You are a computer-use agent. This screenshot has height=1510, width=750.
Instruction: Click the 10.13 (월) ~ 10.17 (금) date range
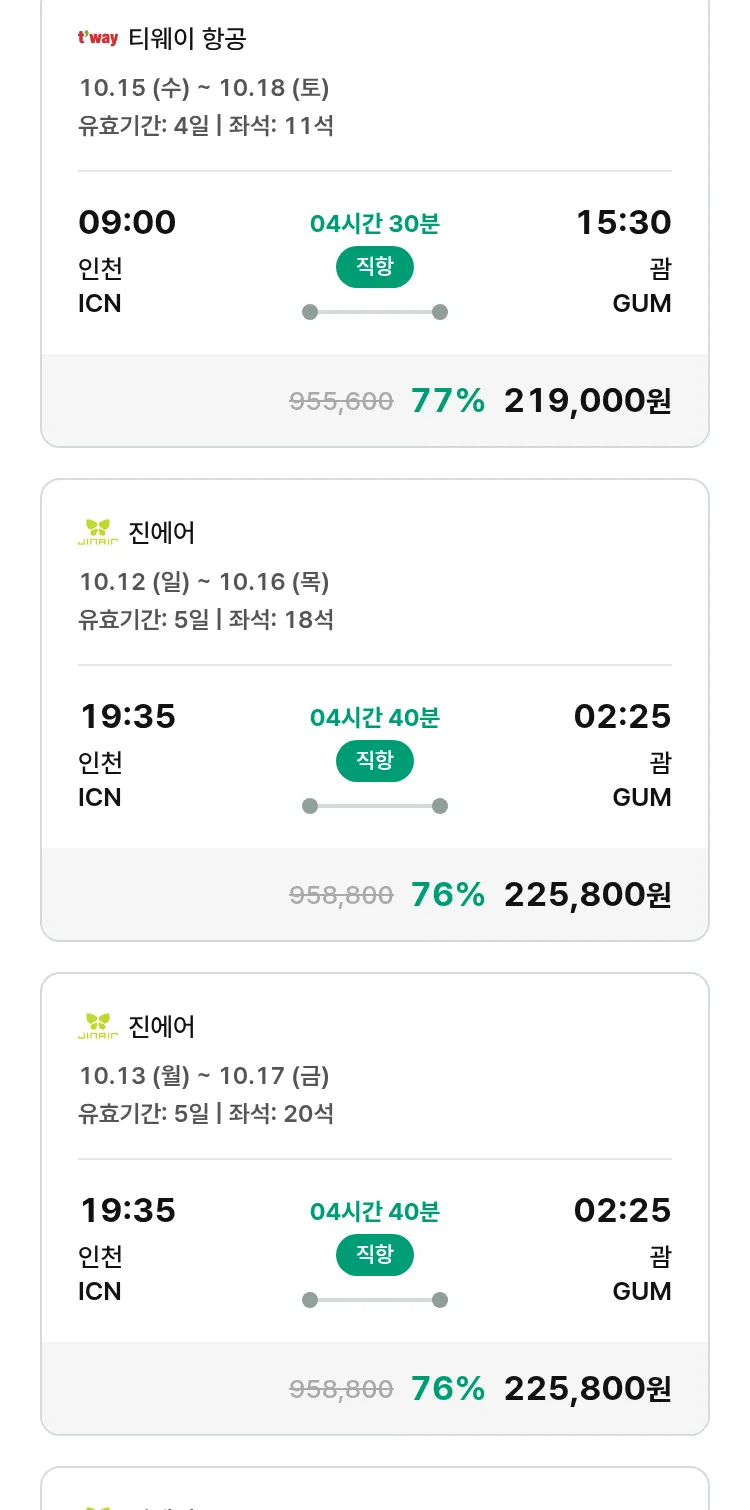(x=204, y=1076)
